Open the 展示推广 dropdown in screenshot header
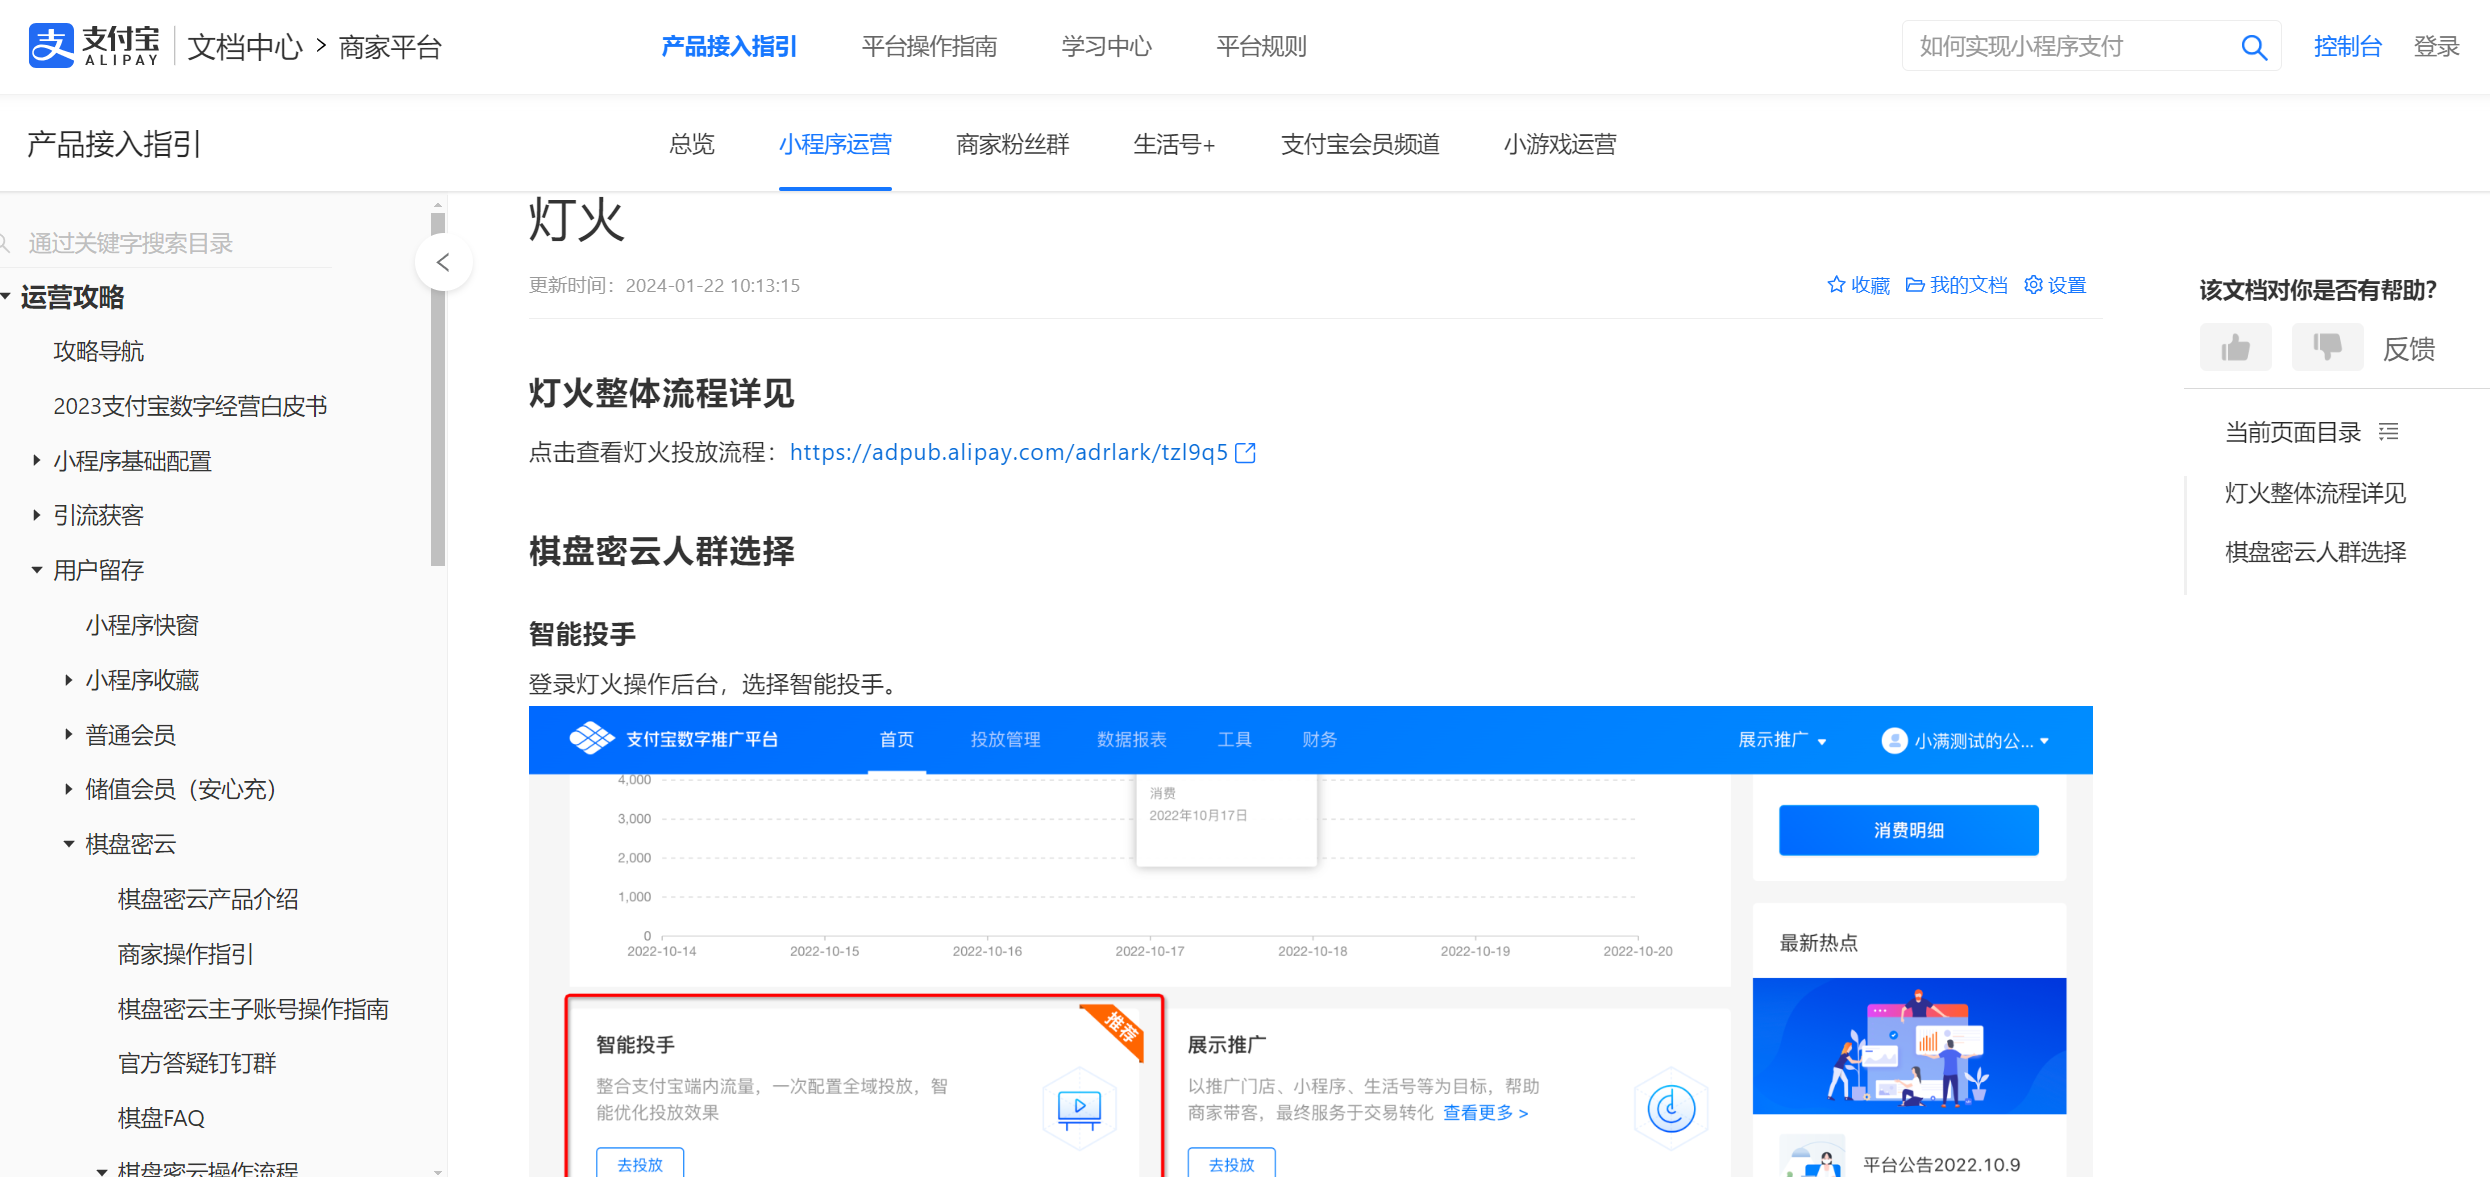 pyautogui.click(x=1782, y=740)
